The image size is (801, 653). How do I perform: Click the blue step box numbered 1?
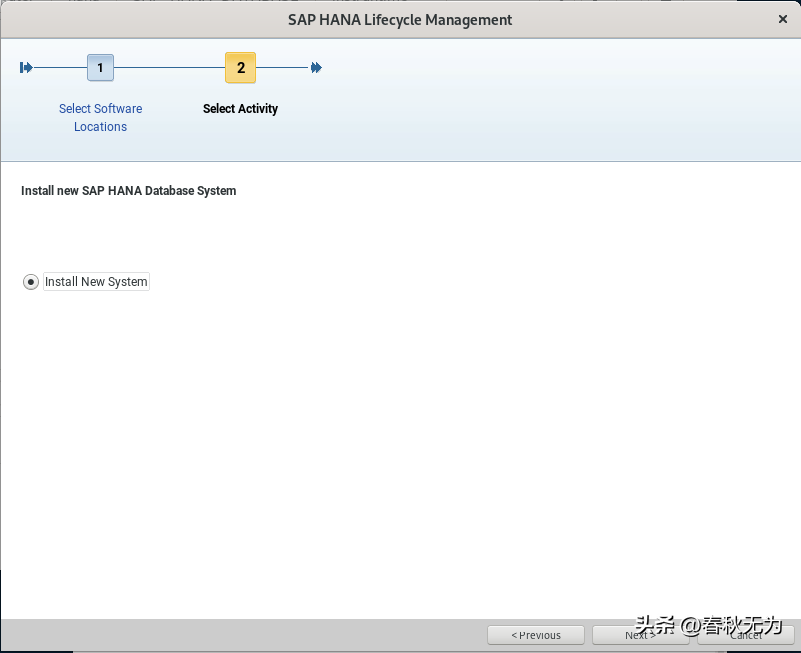coord(100,67)
